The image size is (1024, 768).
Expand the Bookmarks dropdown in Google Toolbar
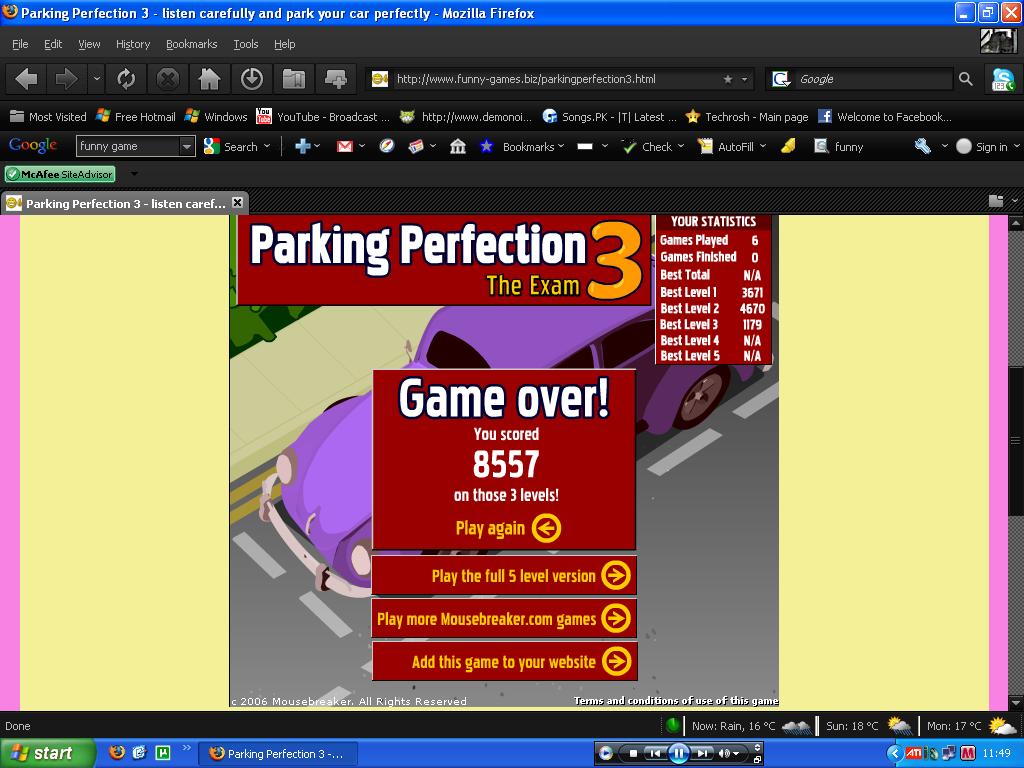pyautogui.click(x=561, y=146)
